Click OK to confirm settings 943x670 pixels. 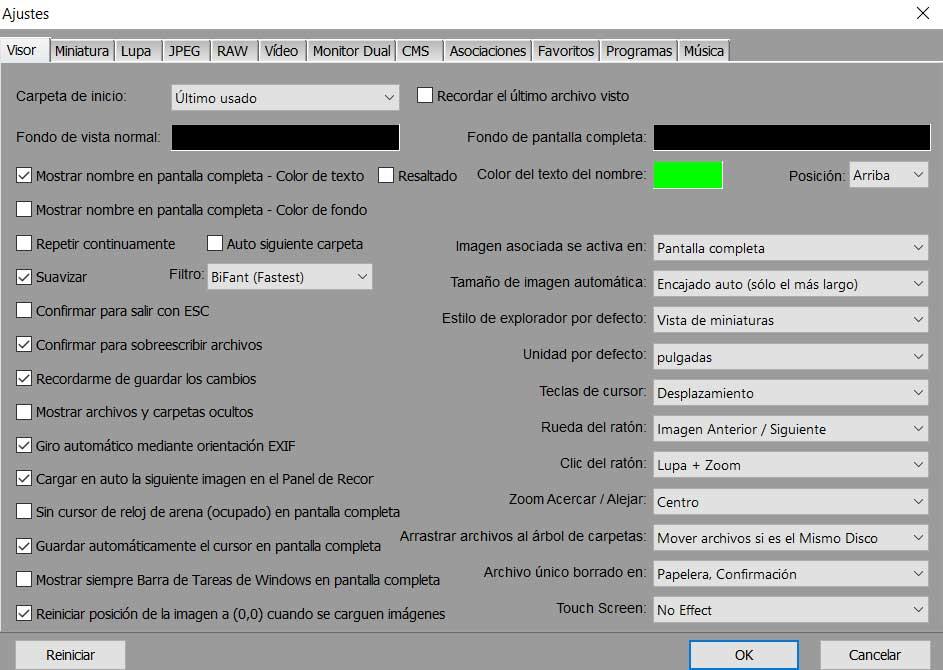tap(744, 655)
